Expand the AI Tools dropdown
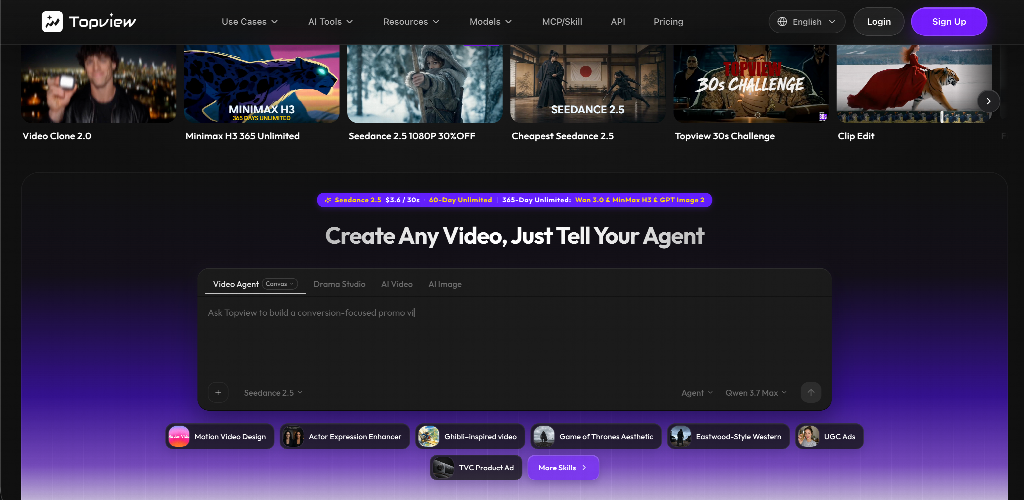Screen dimensions: 1024x500 click(x=330, y=22)
